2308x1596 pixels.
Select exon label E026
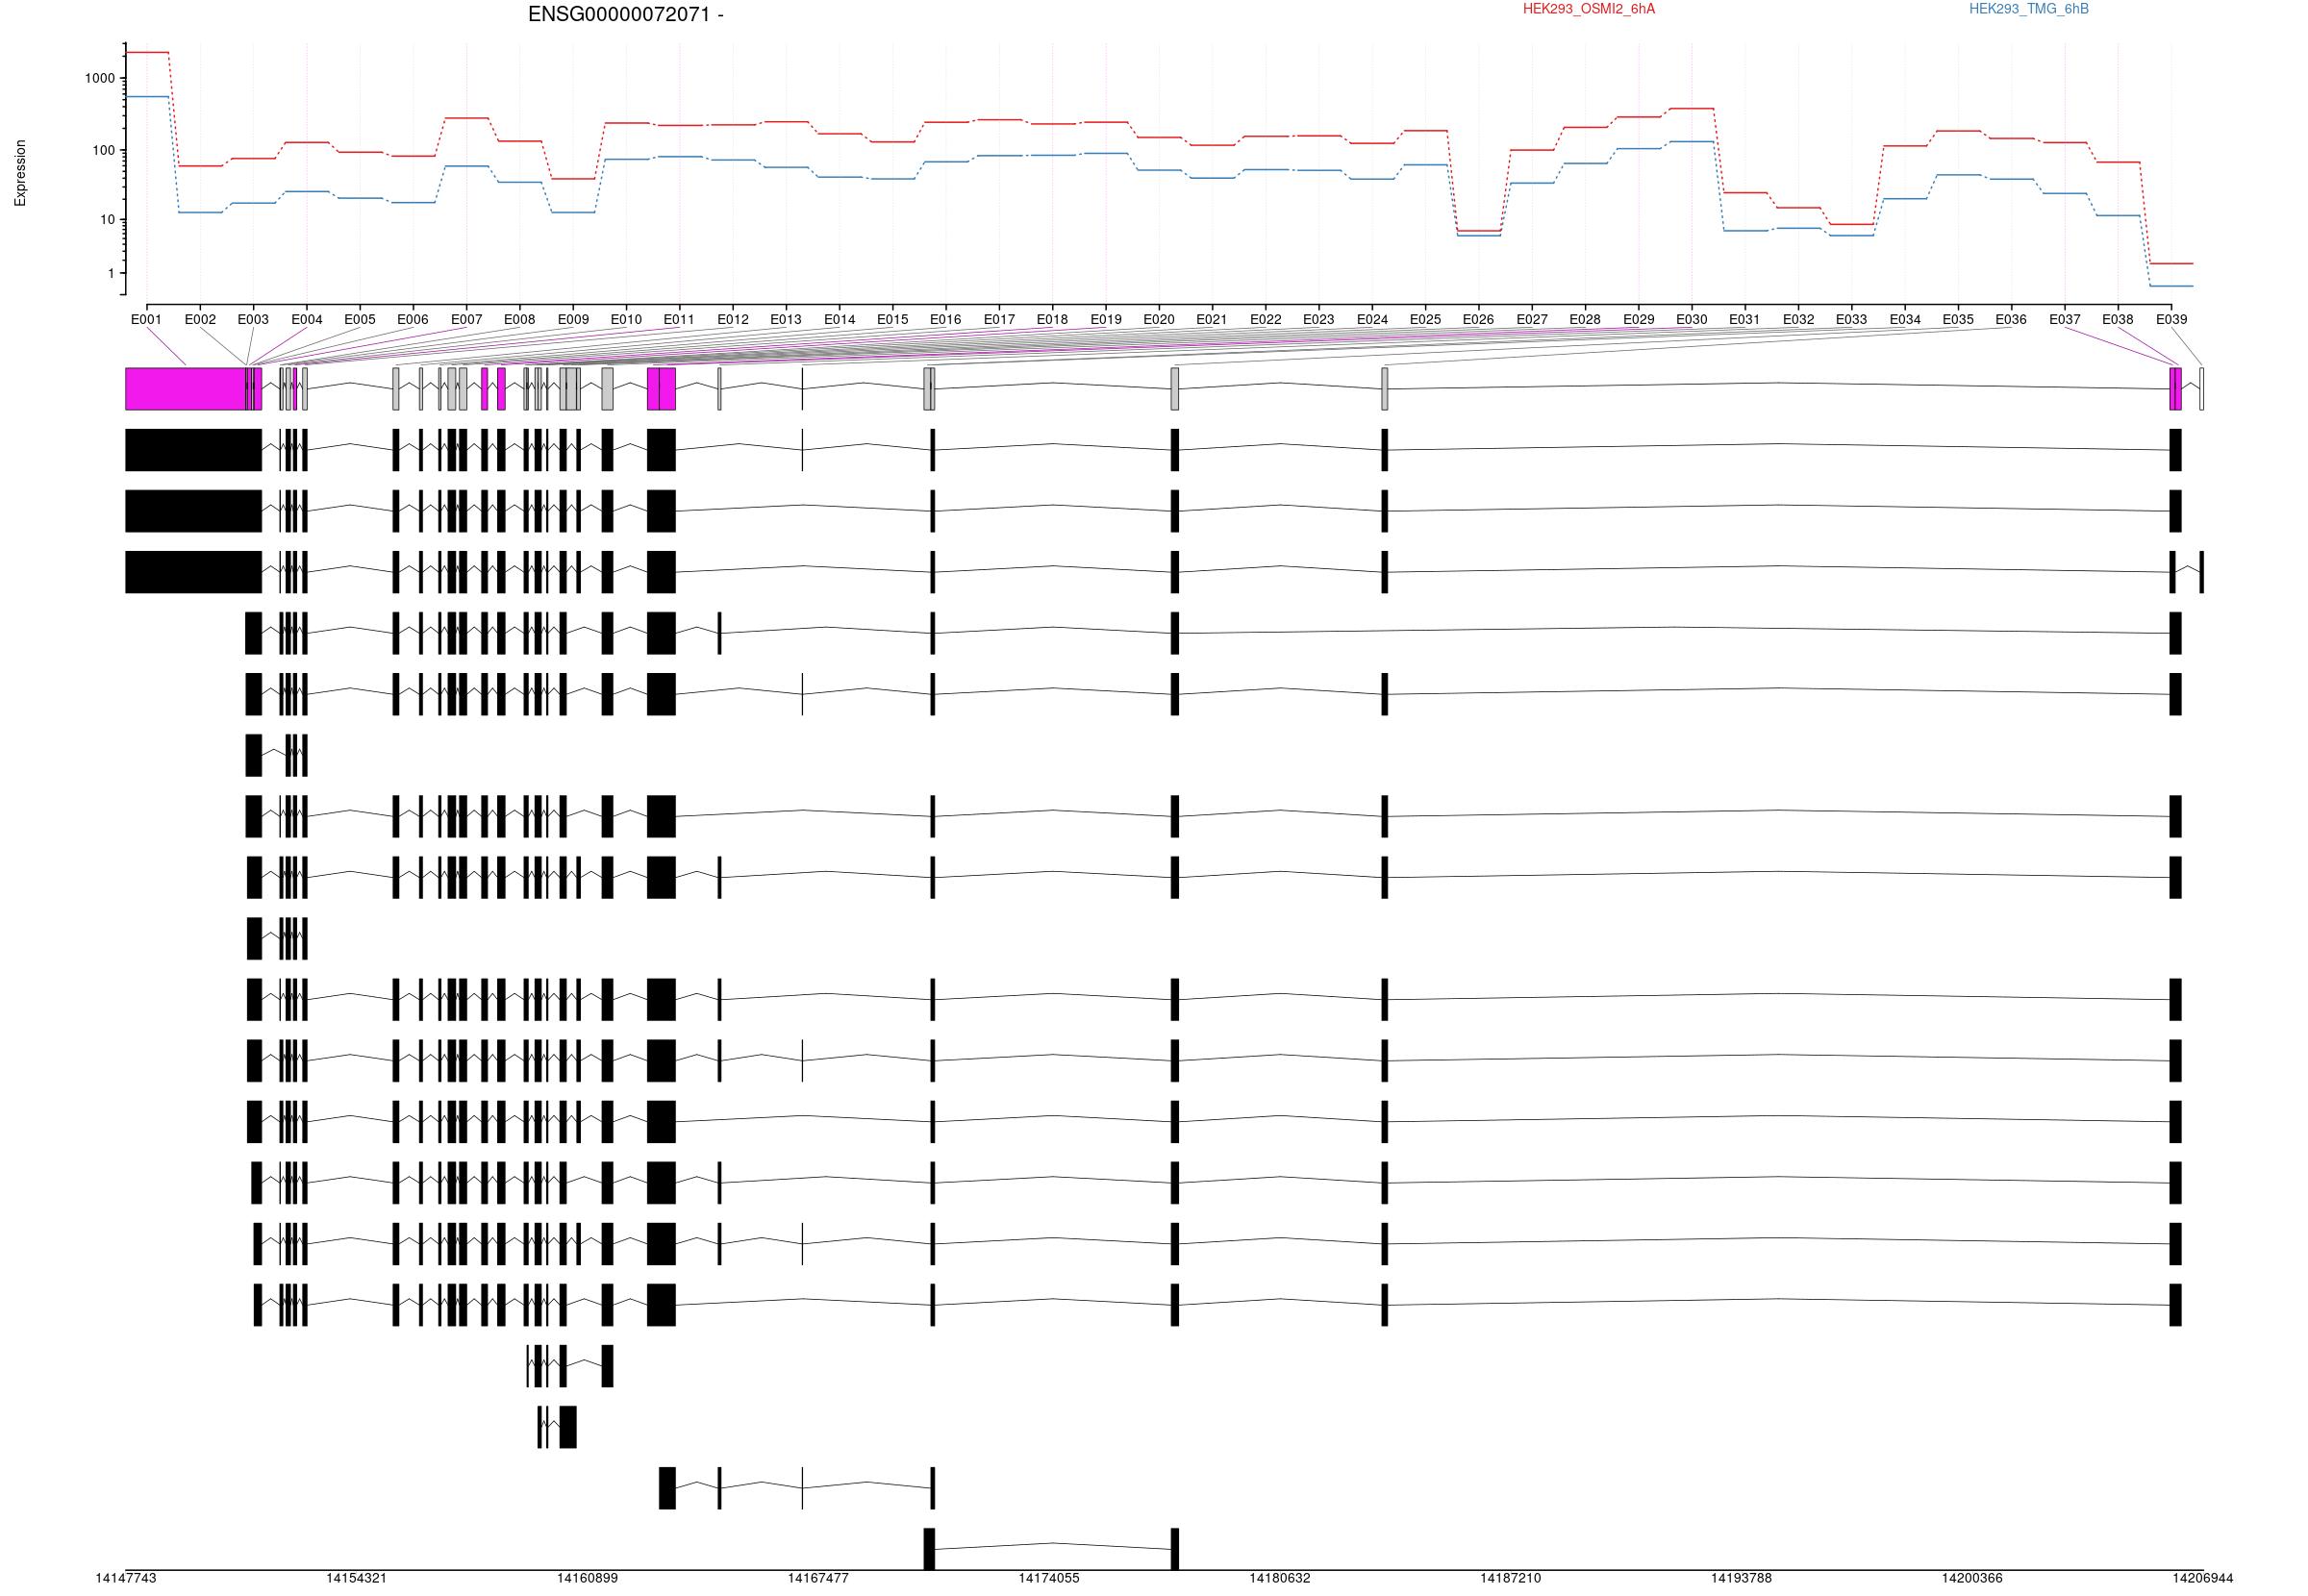[x=1479, y=320]
